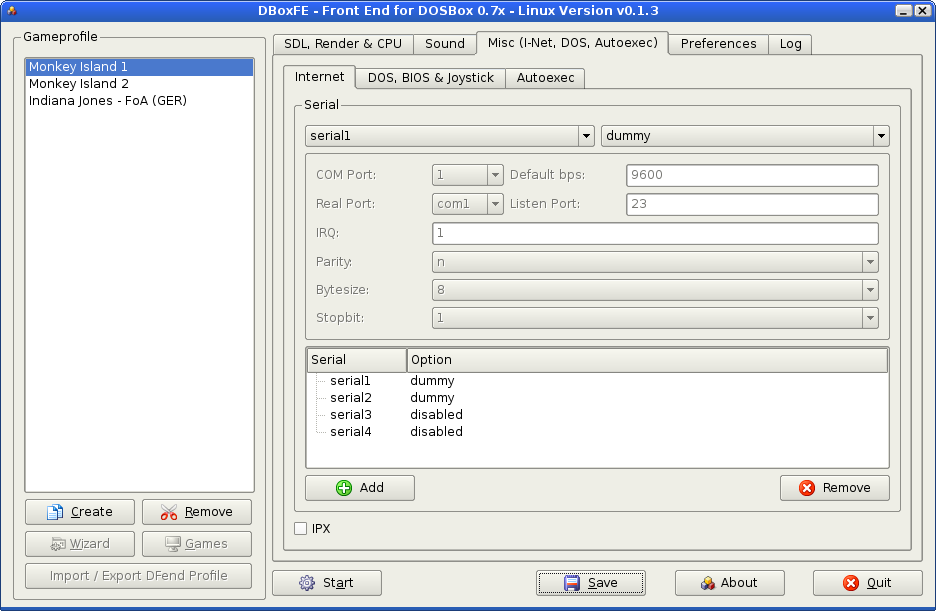Click the About icon

[x=708, y=583]
